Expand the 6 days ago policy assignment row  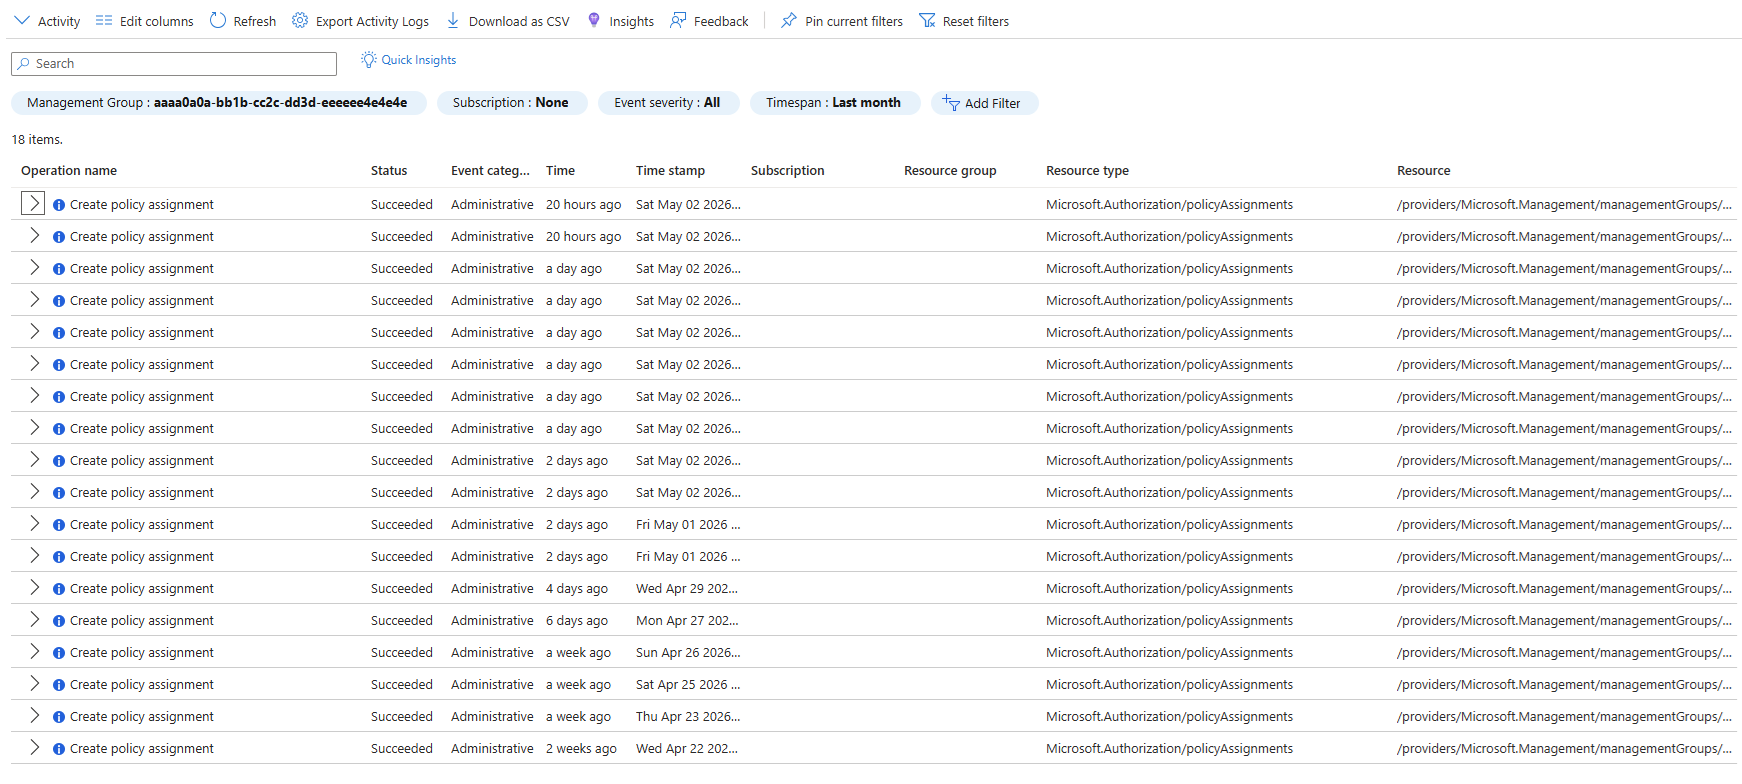tap(34, 619)
